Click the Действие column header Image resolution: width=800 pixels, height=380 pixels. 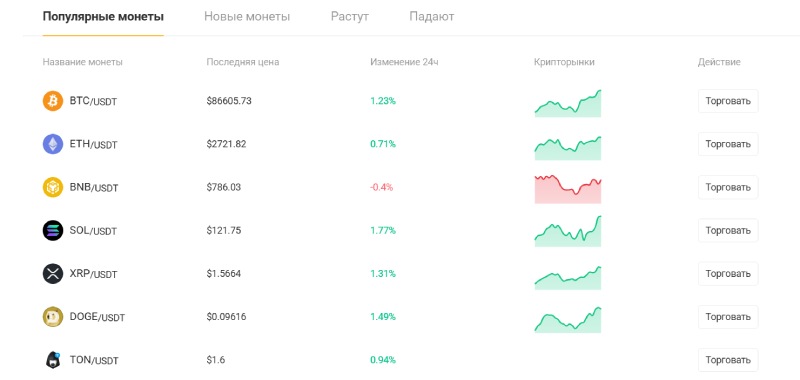(x=719, y=62)
